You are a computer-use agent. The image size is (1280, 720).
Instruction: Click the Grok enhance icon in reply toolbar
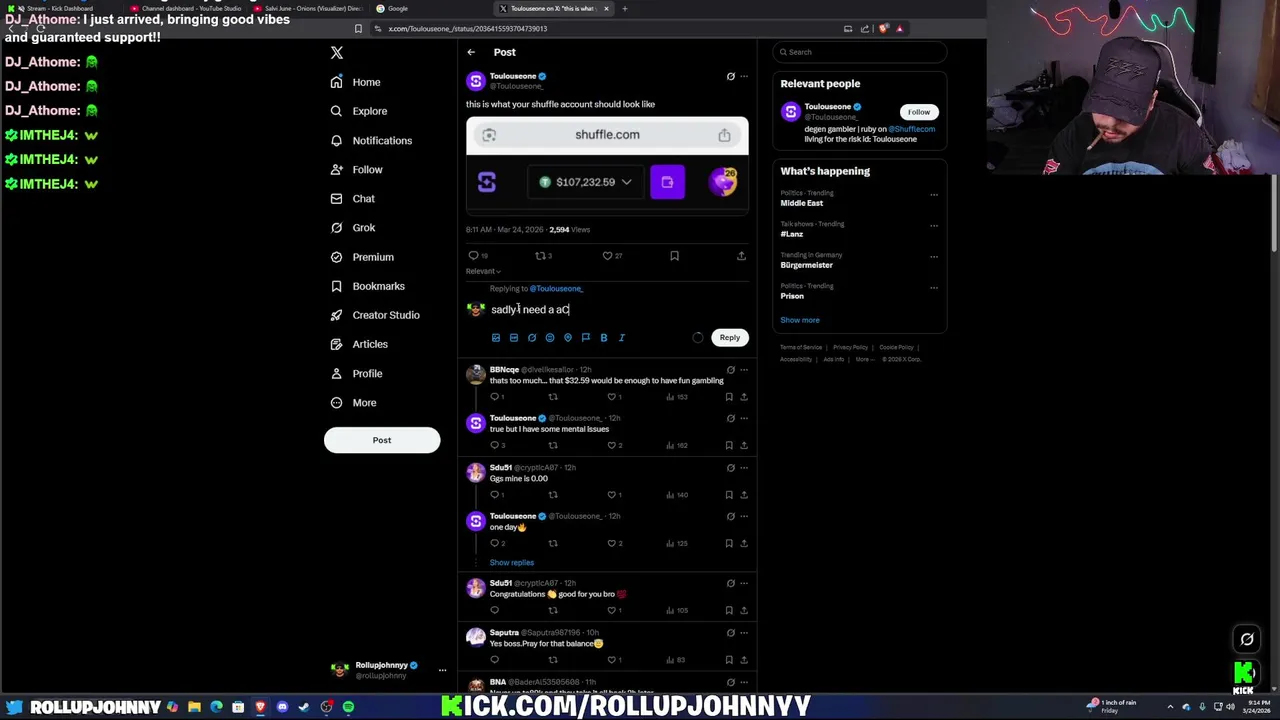click(x=532, y=338)
